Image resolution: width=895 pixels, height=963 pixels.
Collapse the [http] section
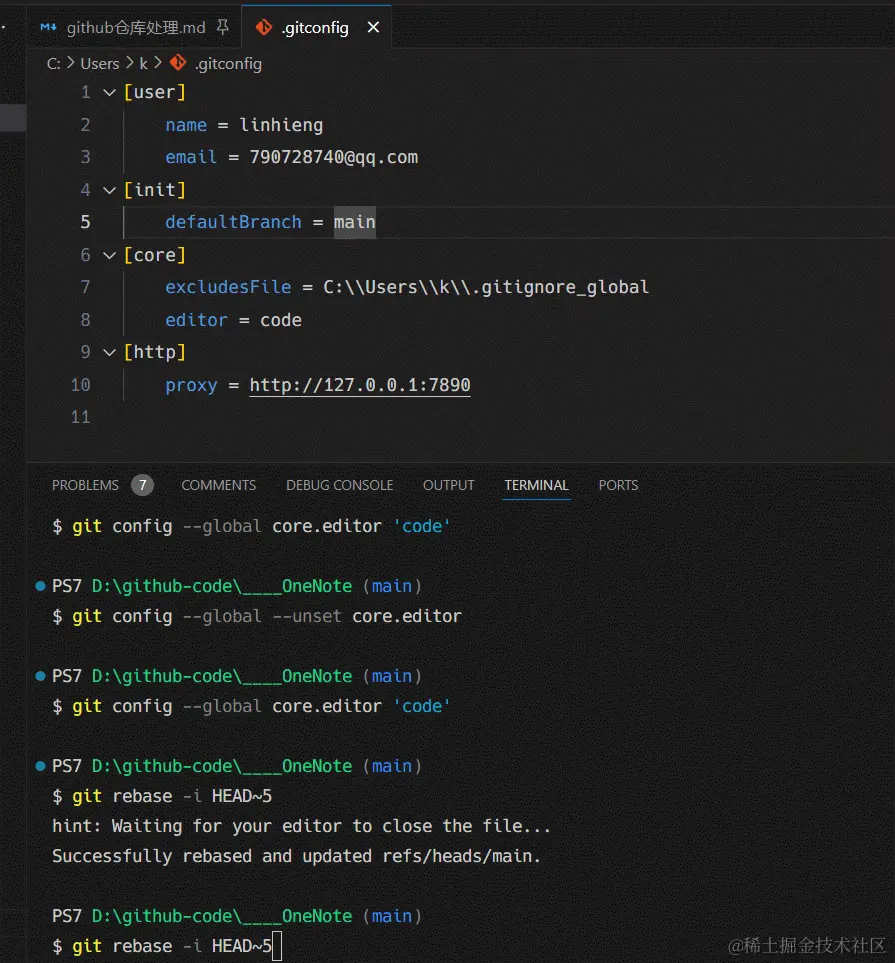[x=109, y=351]
